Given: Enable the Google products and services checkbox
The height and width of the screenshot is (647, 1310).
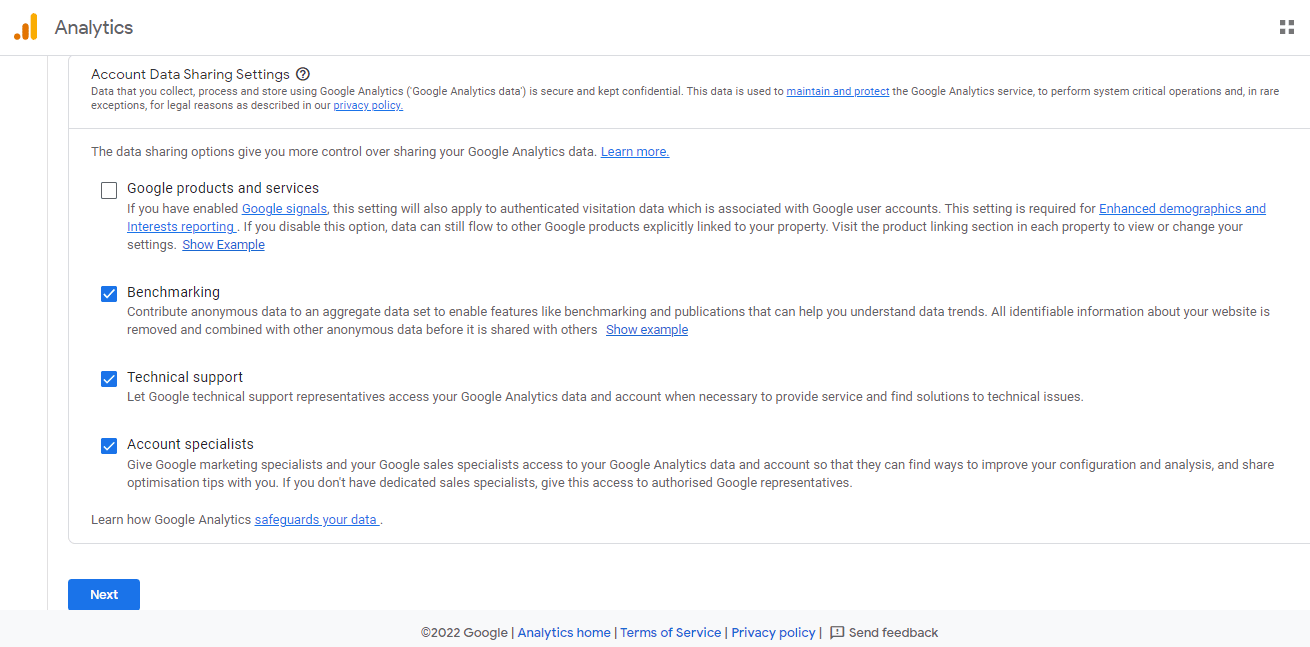Looking at the screenshot, I should click(108, 189).
